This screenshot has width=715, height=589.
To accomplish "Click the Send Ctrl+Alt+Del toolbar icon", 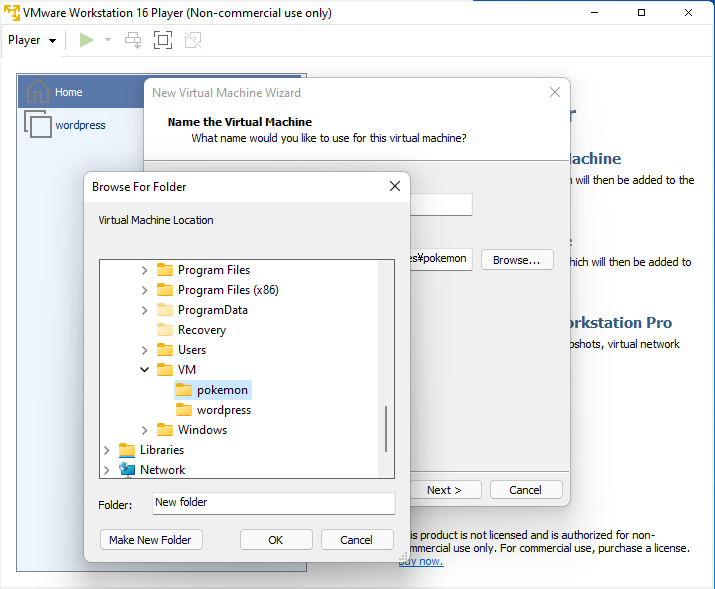I will point(133,40).
